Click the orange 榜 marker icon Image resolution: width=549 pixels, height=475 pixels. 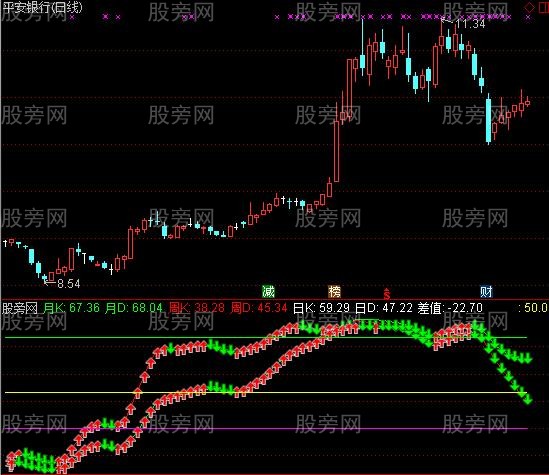click(x=334, y=291)
